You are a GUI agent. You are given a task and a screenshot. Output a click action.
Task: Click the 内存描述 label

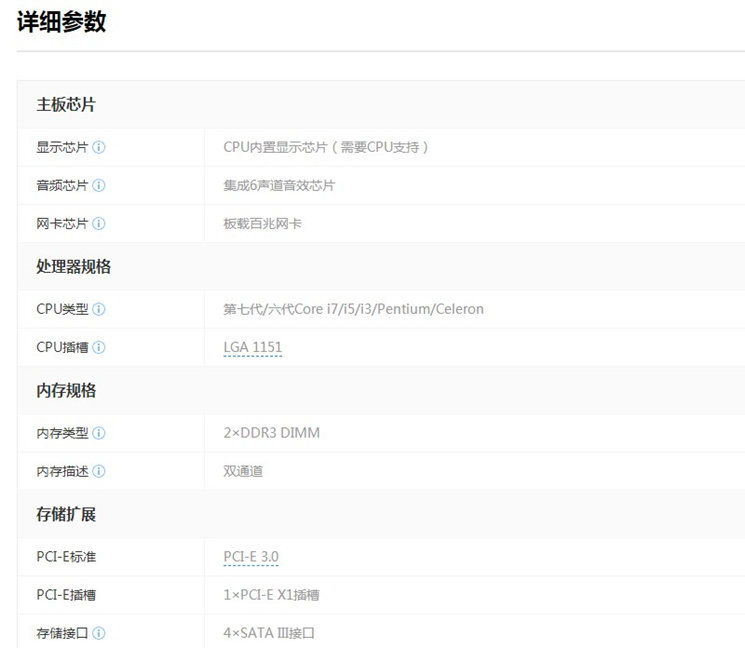coord(62,471)
